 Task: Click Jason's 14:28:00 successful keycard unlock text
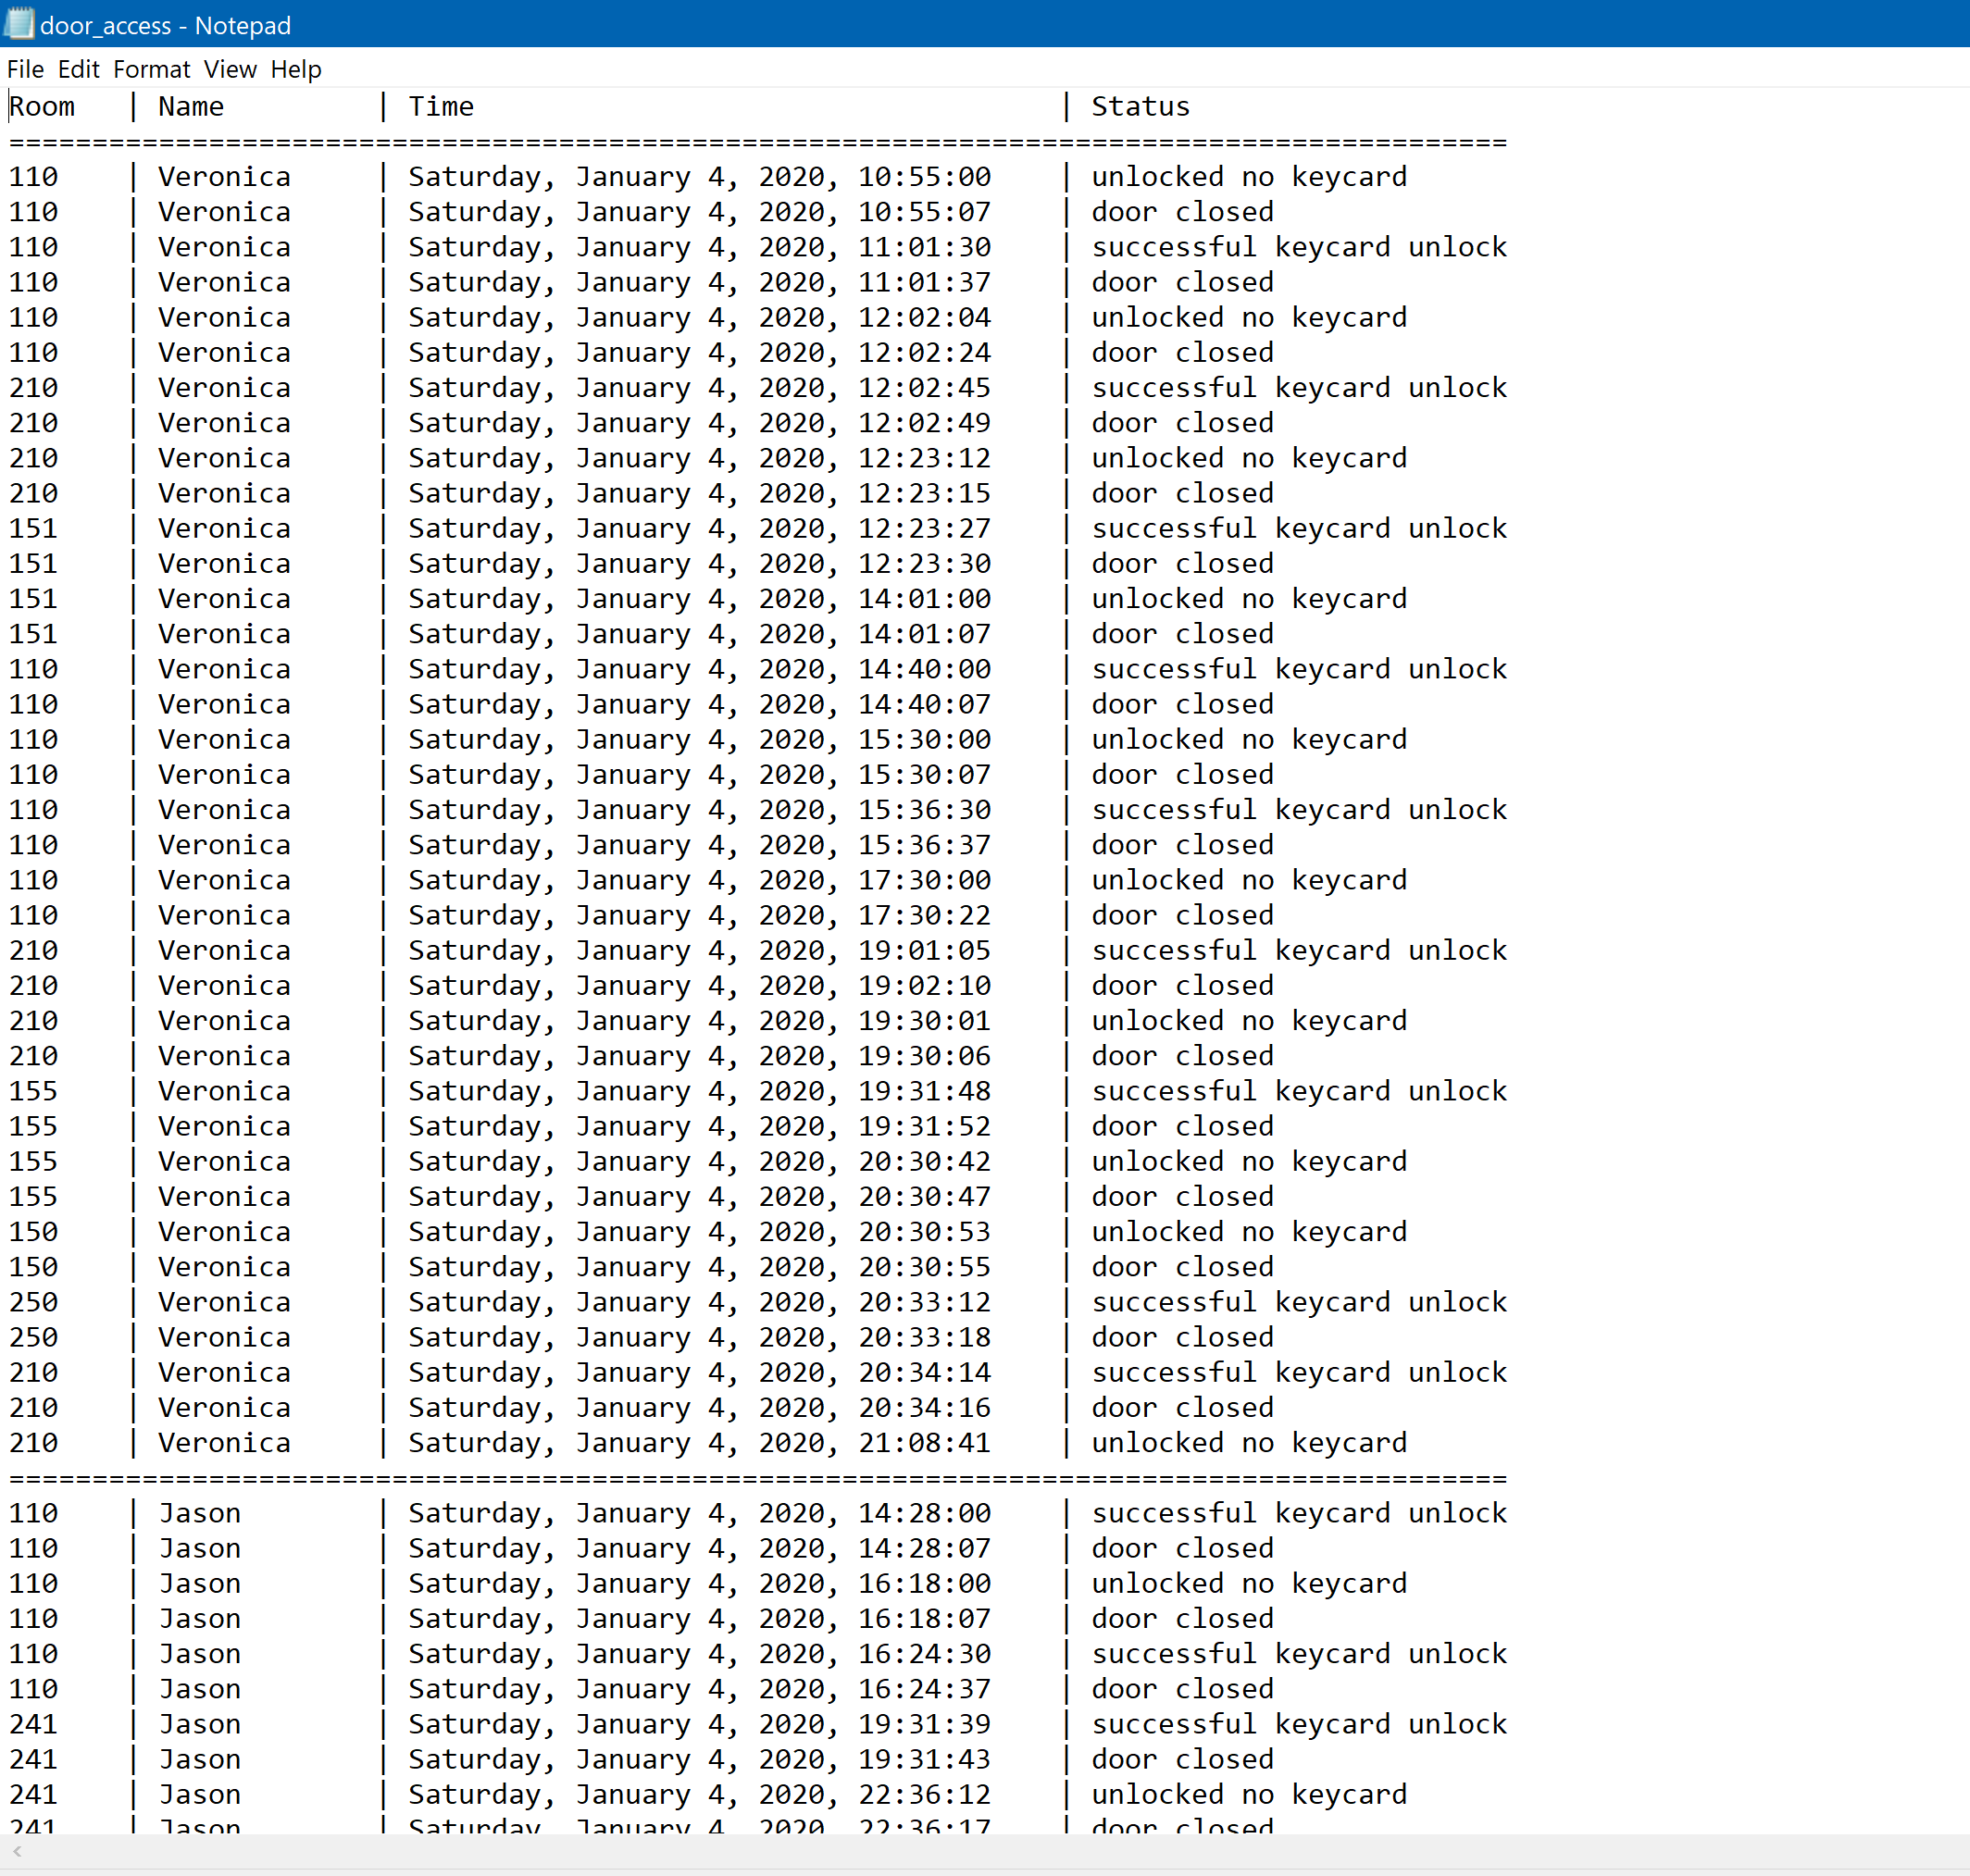click(x=1298, y=1513)
